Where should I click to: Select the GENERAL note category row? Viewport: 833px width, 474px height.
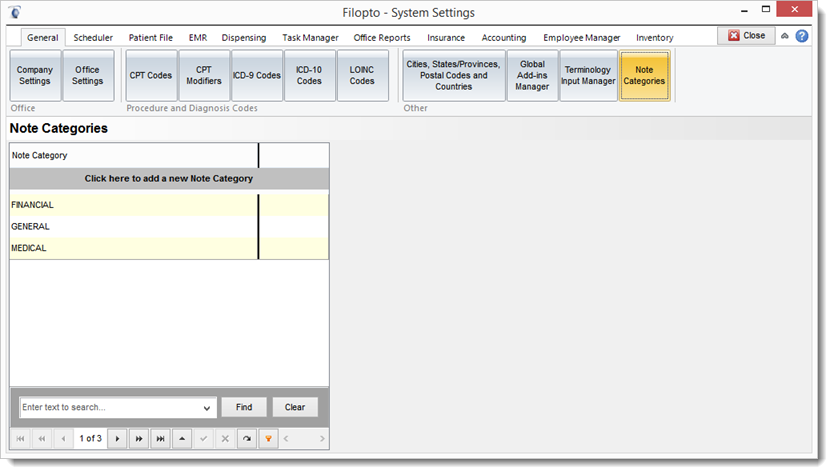(x=169, y=227)
